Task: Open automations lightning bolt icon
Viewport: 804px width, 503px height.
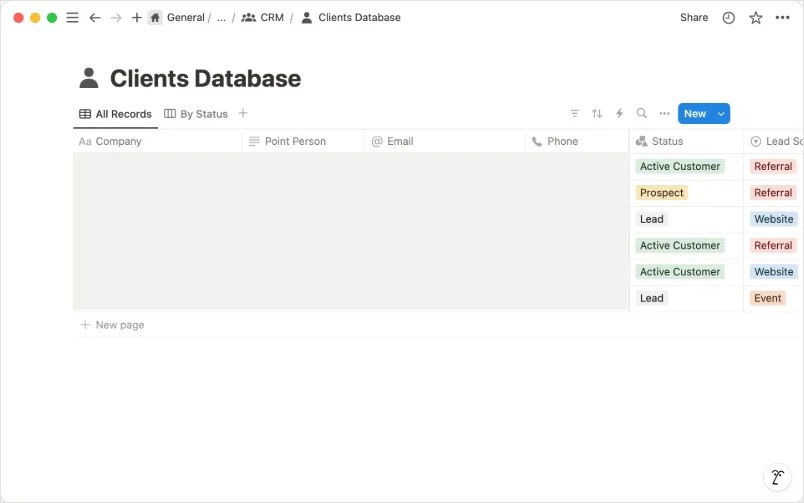Action: pyautogui.click(x=619, y=113)
